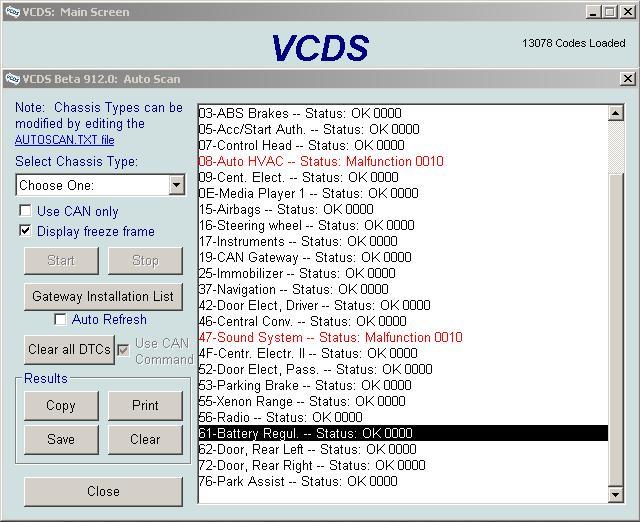Click Clear all DTCs button
The height and width of the screenshot is (522, 640).
pos(69,349)
